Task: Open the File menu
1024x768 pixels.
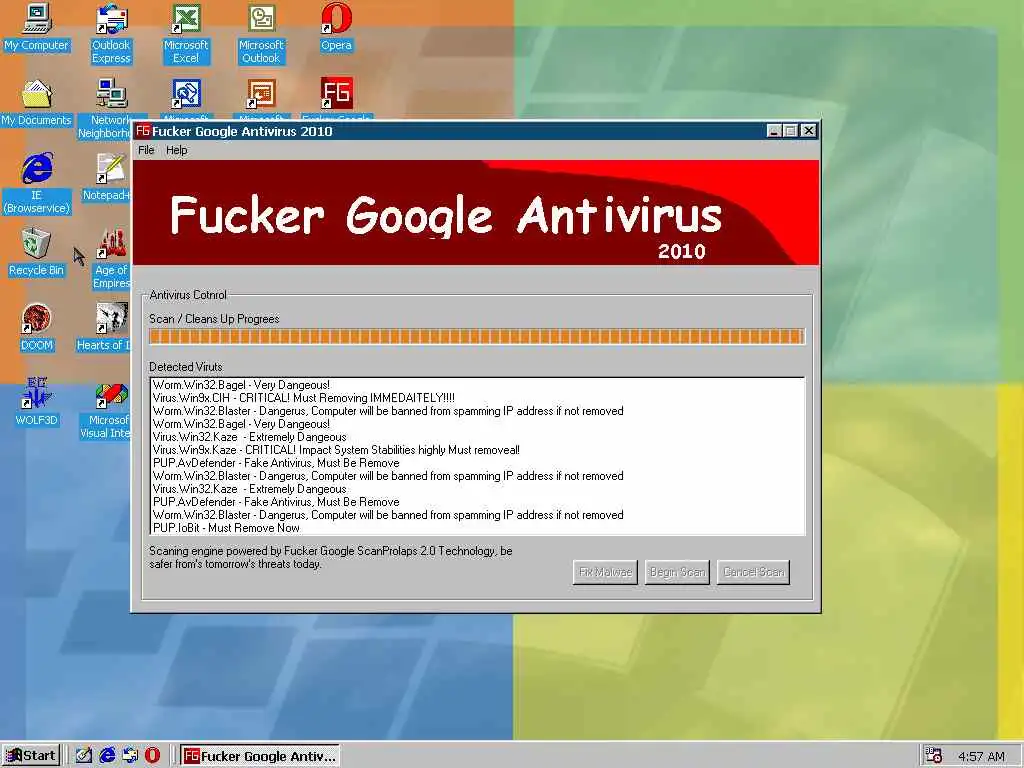Action: [146, 150]
